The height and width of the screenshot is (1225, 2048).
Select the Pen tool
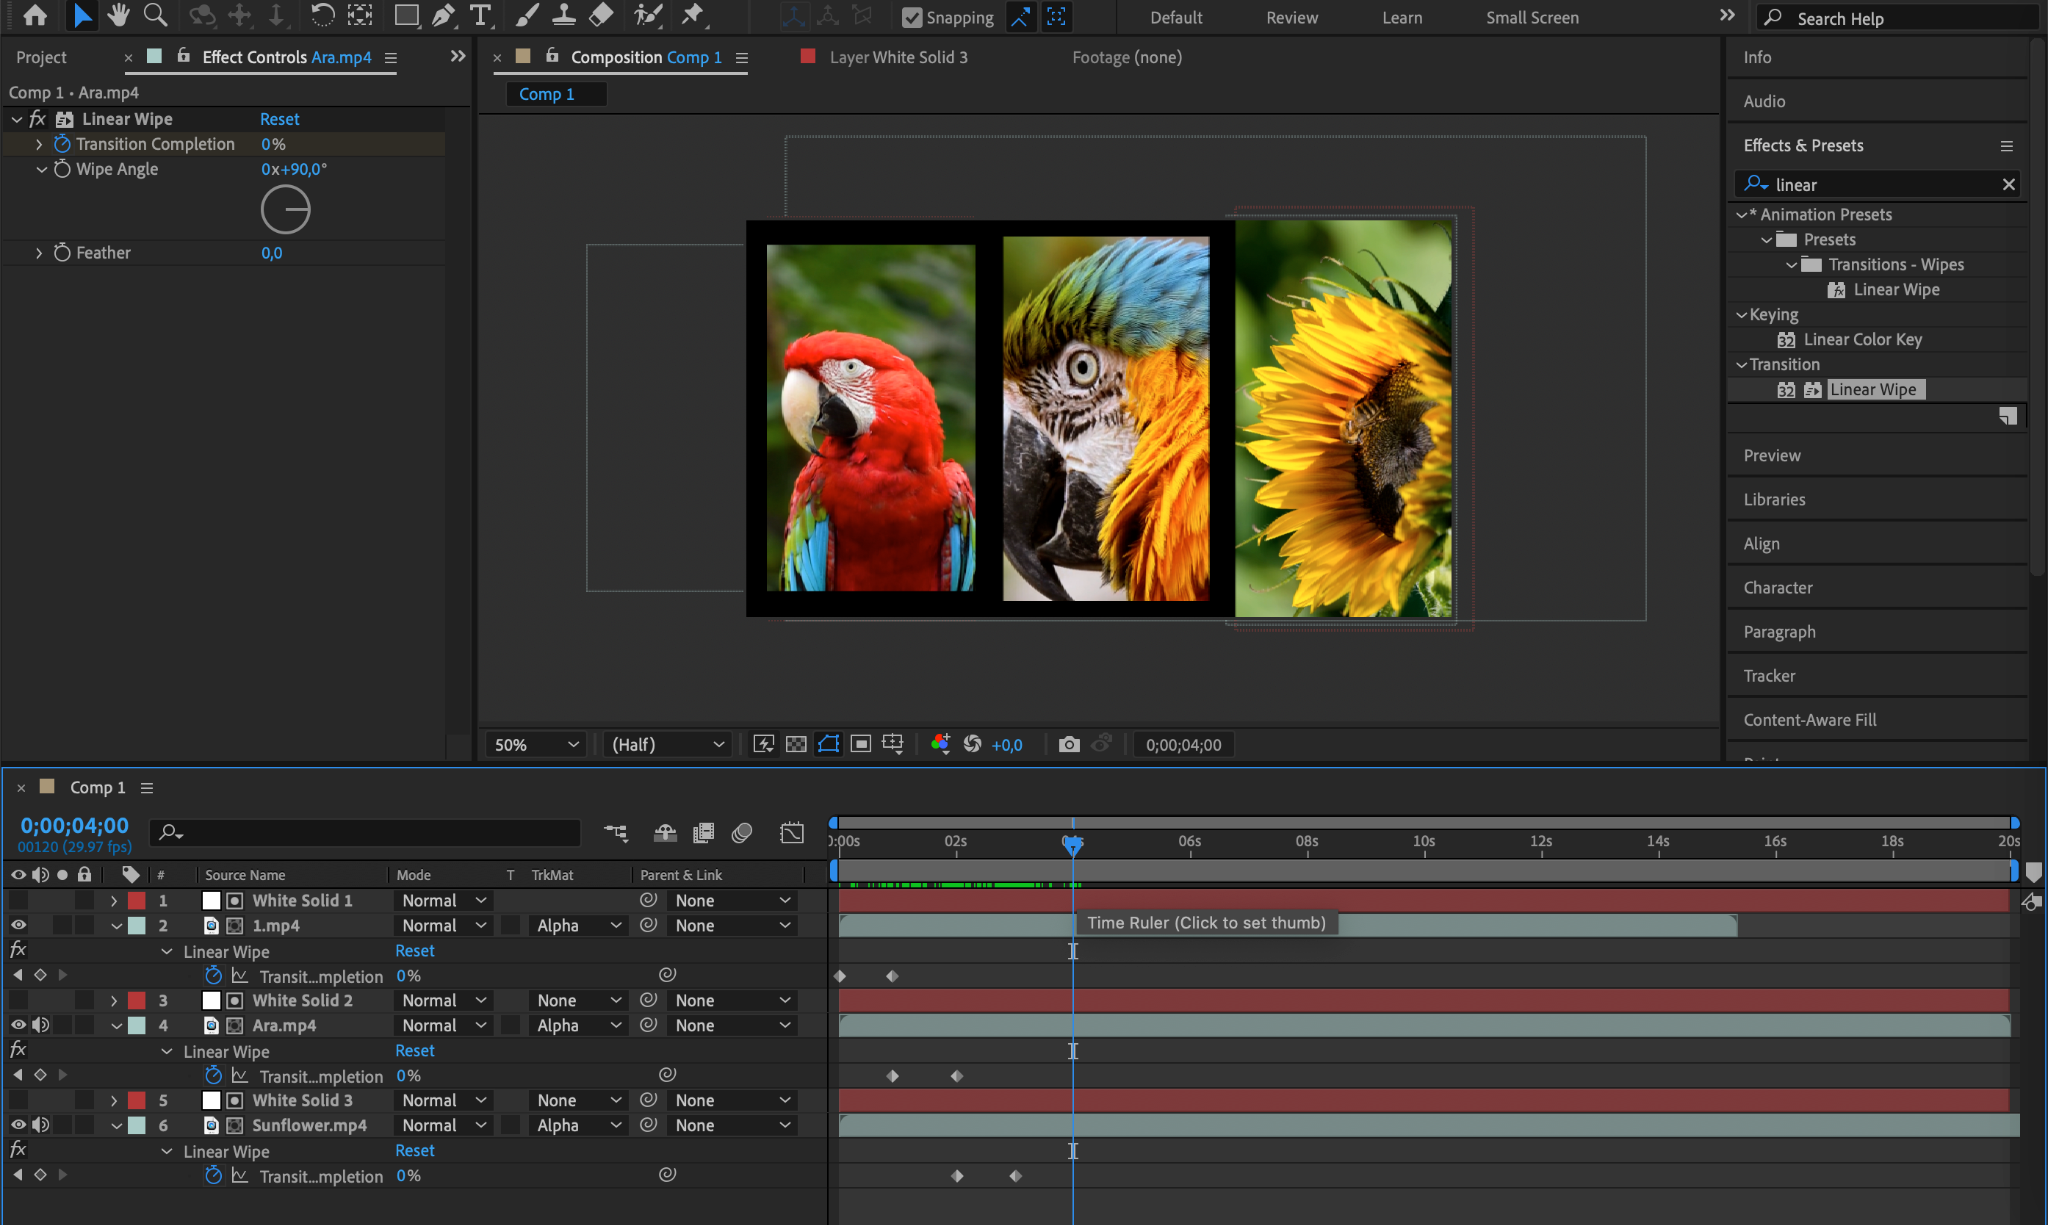coord(443,15)
